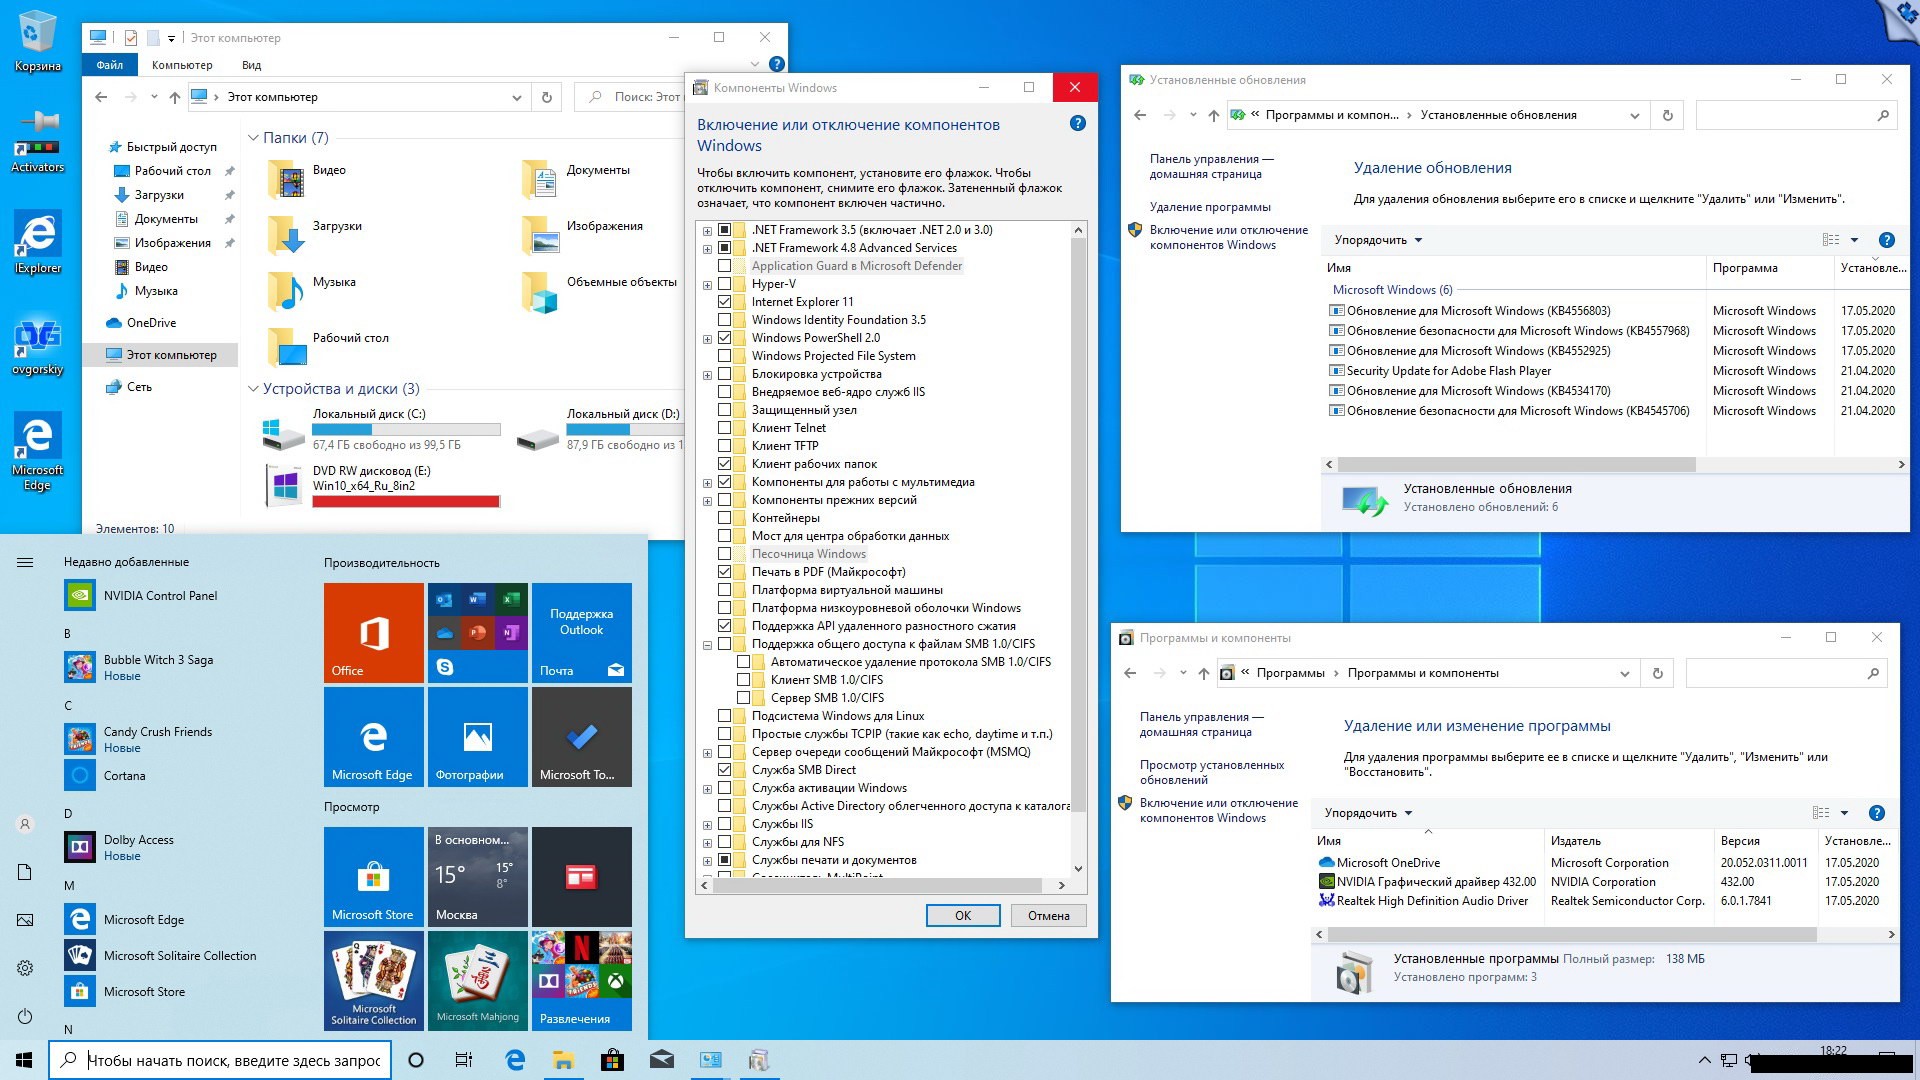Image resolution: width=1920 pixels, height=1080 pixels.
Task: Open the Фотографии tile
Action: coord(477,736)
